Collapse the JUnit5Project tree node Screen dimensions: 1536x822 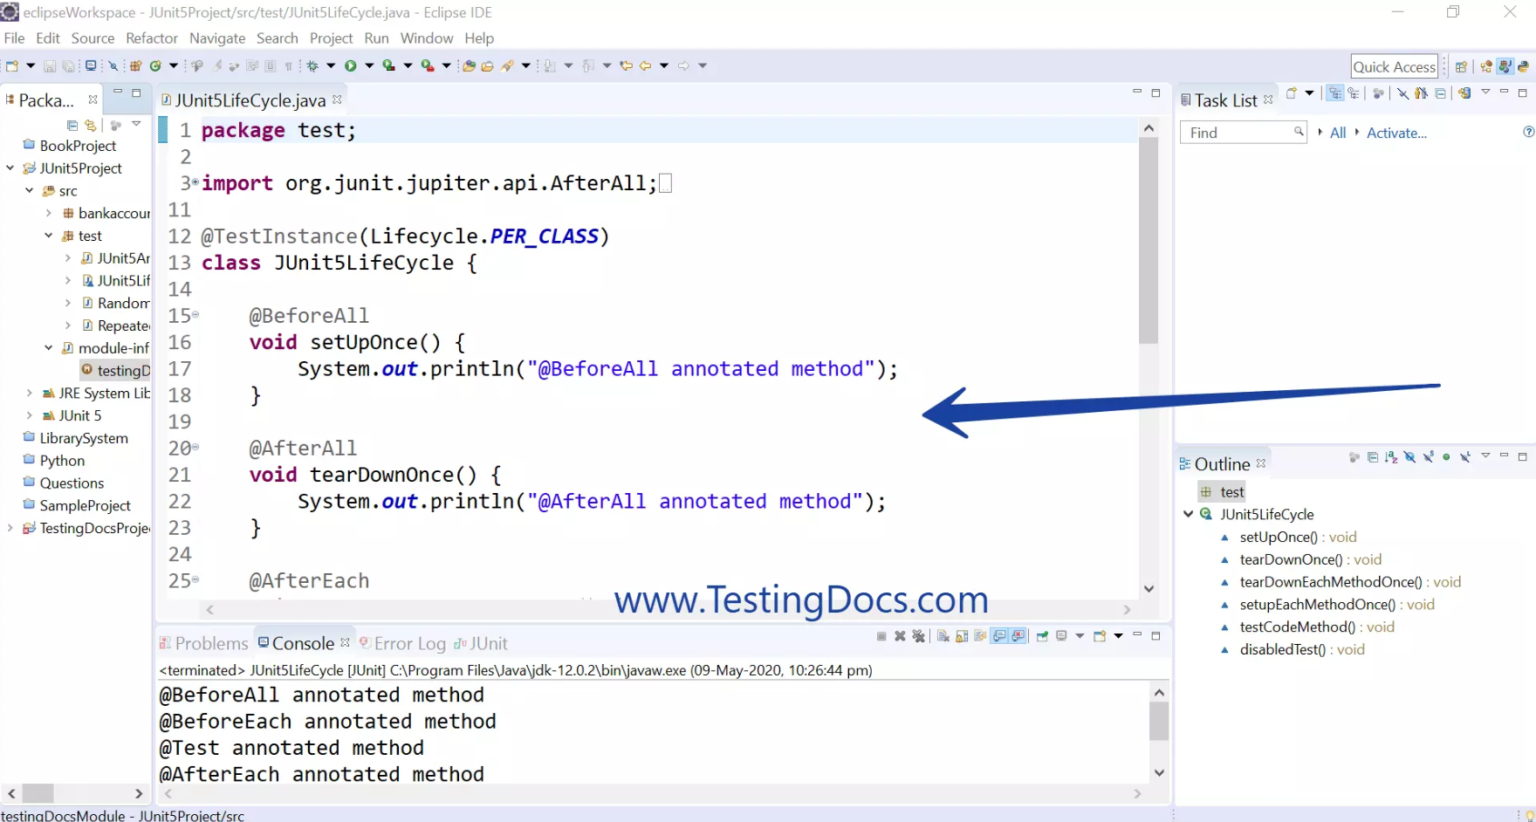tap(10, 168)
